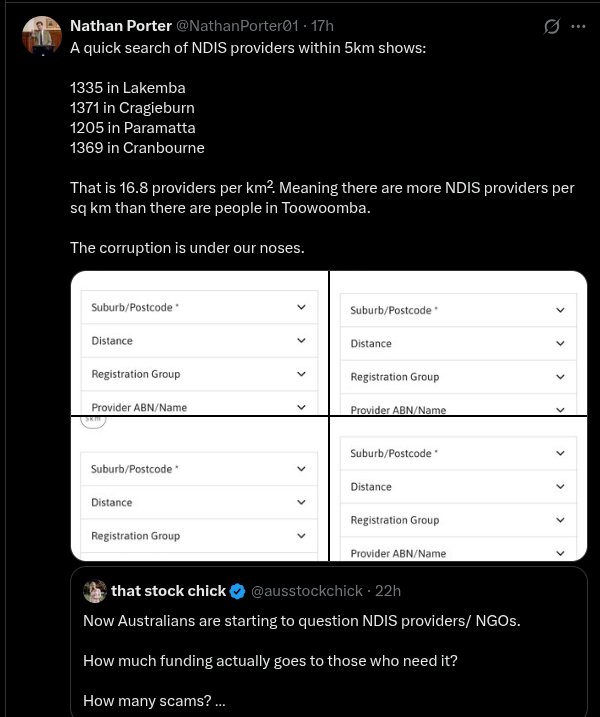Image resolution: width=600 pixels, height=717 pixels.
Task: Expand Suburb/Postcode dropdown in top-left image
Action: (301, 308)
